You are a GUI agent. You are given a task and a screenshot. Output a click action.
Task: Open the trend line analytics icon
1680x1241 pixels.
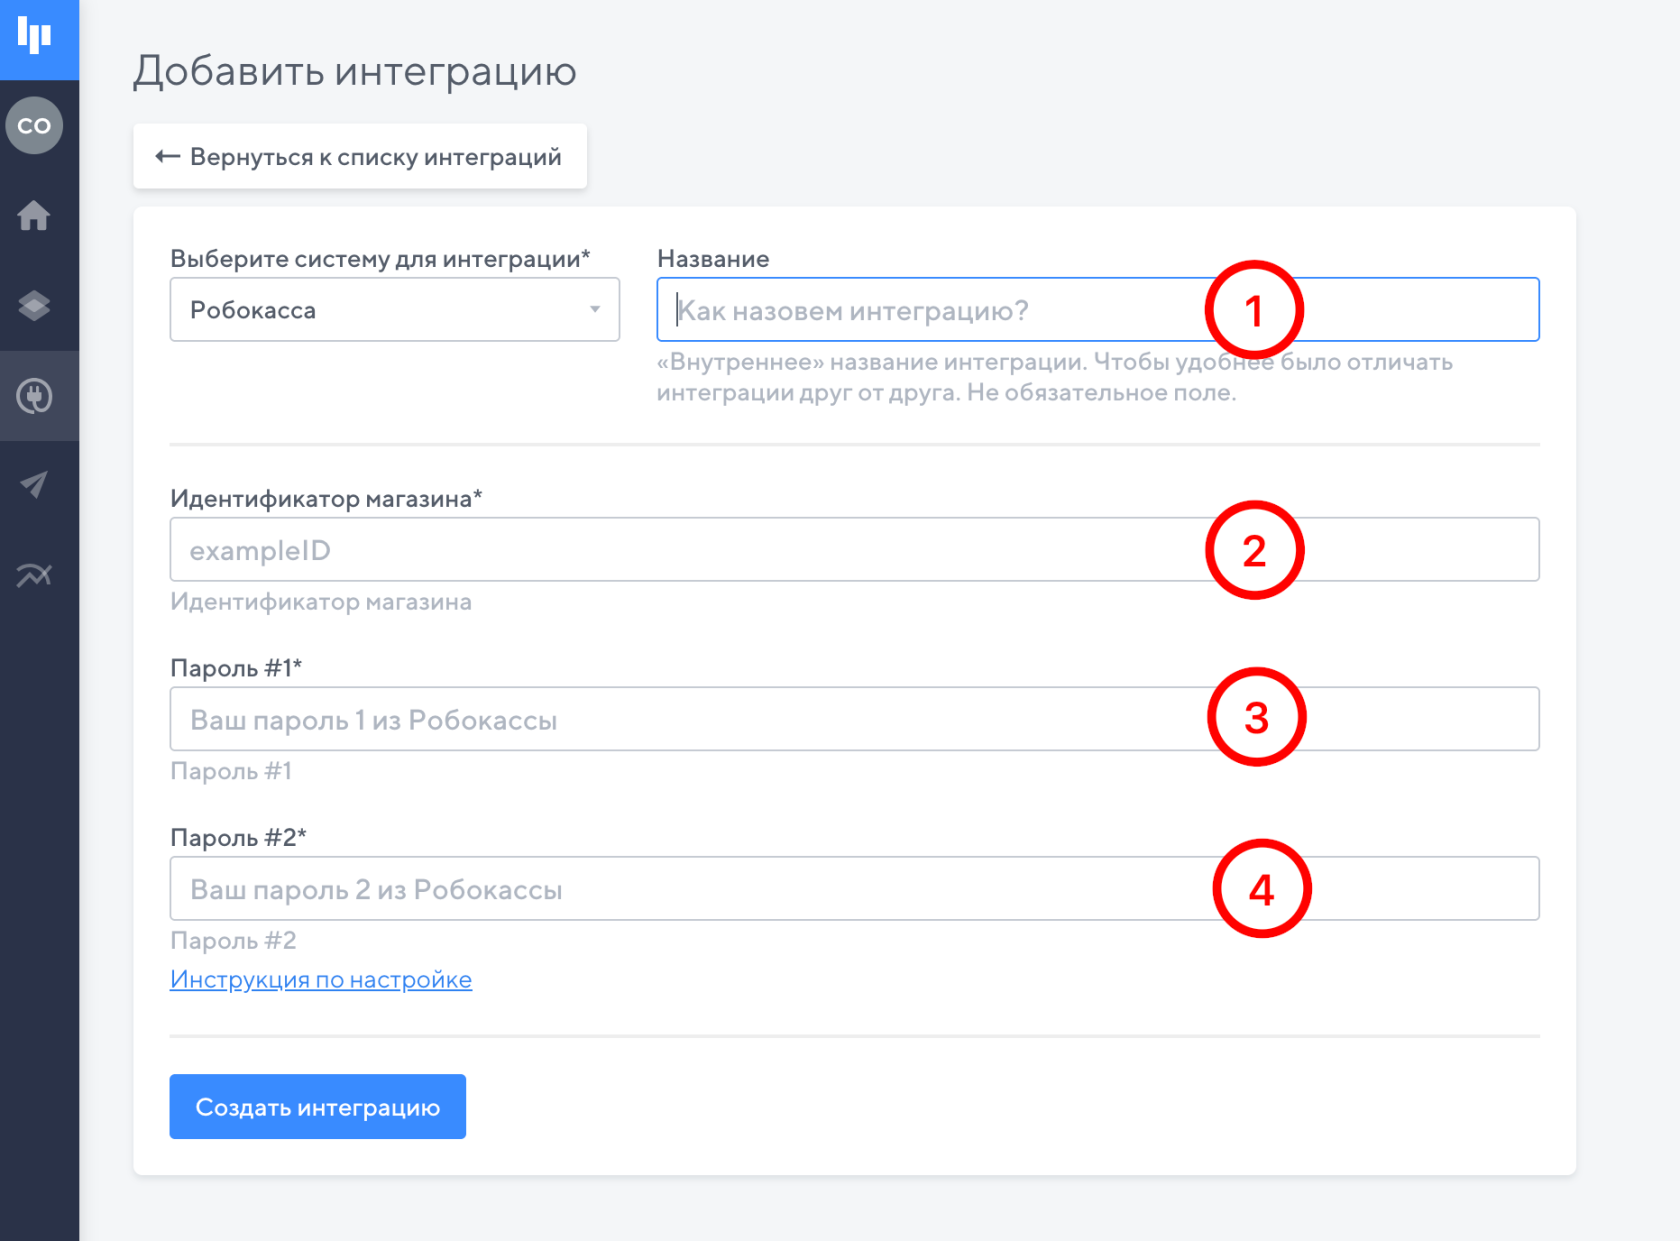[x=34, y=575]
